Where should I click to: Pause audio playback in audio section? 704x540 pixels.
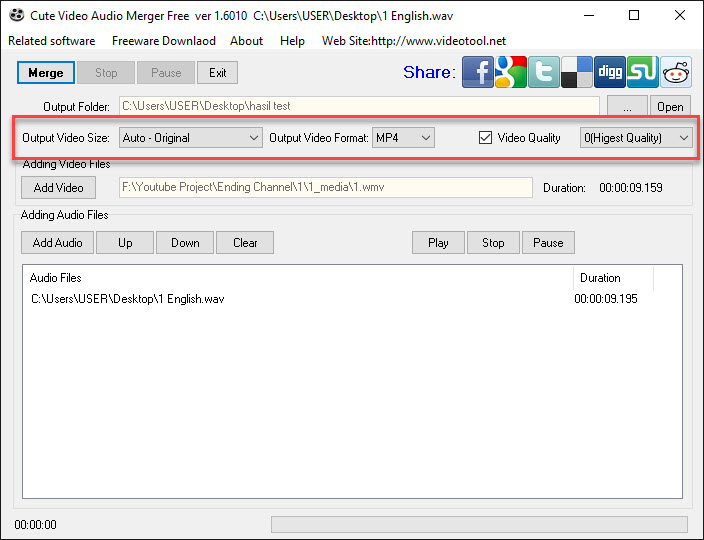(548, 243)
